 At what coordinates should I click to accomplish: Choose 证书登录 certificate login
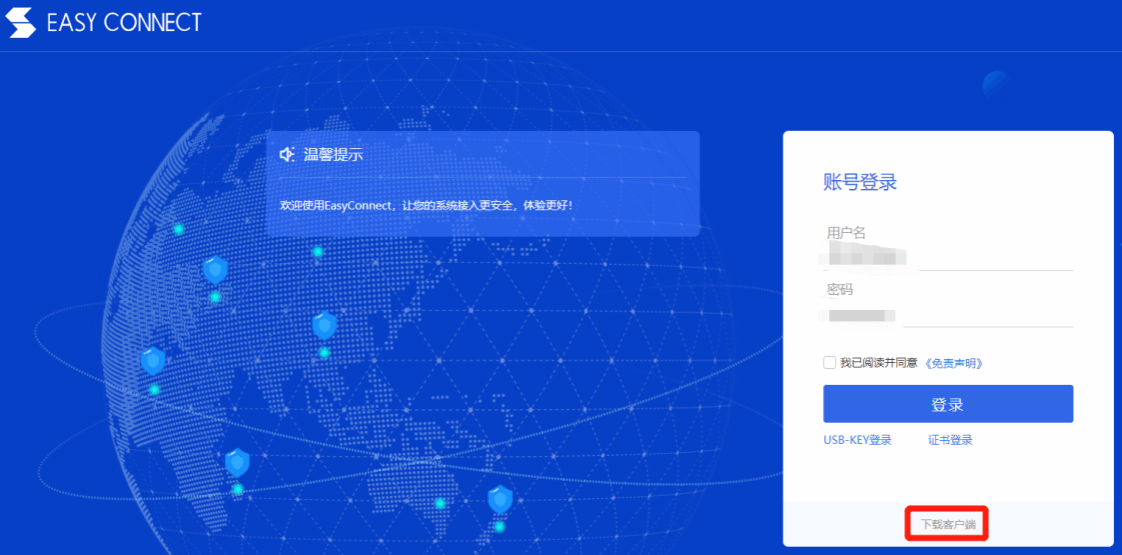click(x=950, y=440)
